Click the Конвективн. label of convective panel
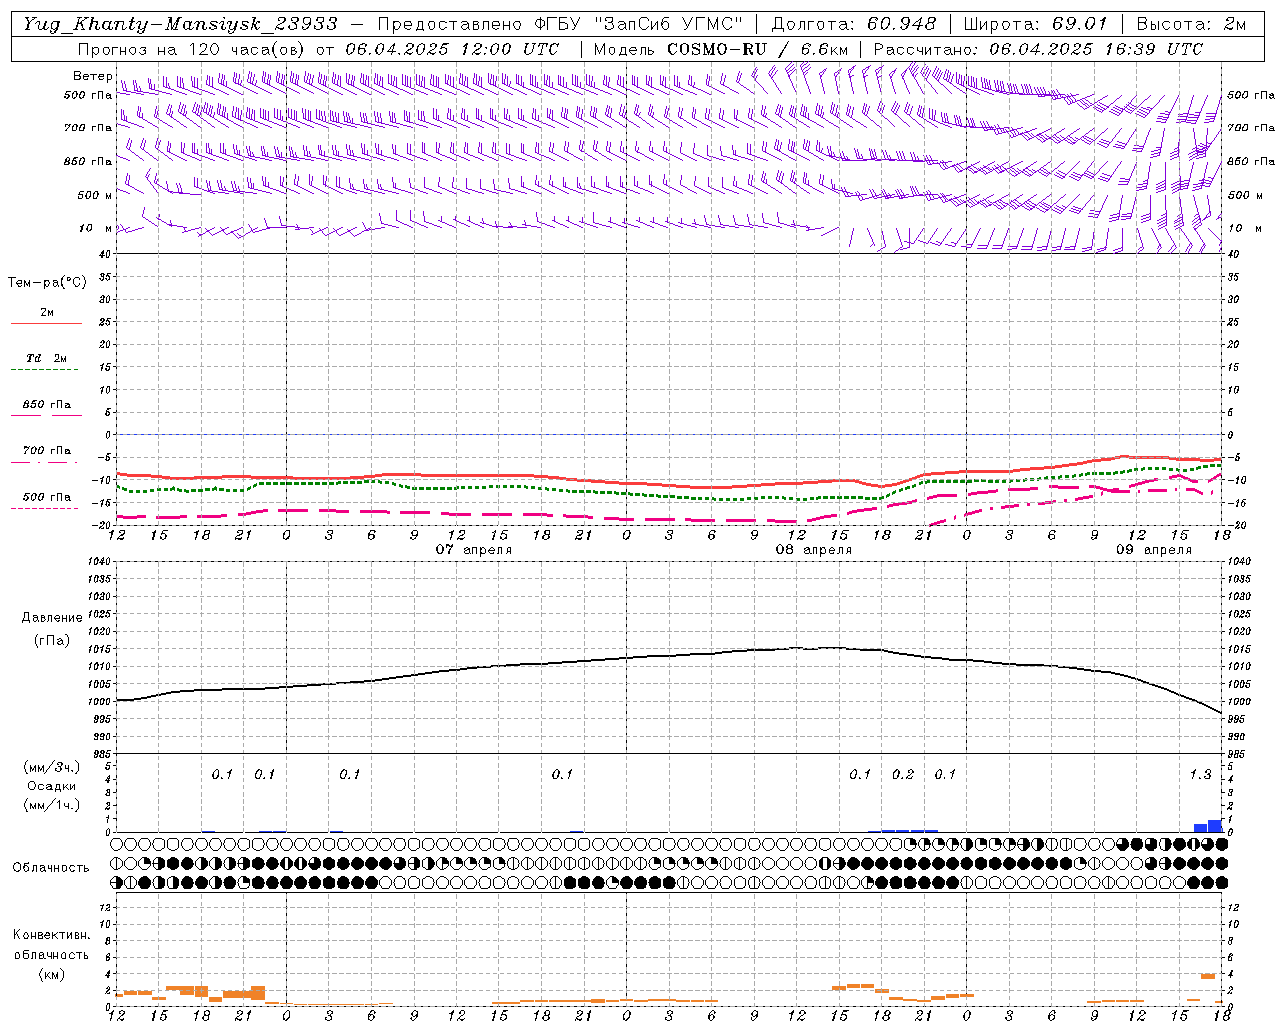The width and height of the screenshot is (1280, 1024). pyautogui.click(x=51, y=935)
